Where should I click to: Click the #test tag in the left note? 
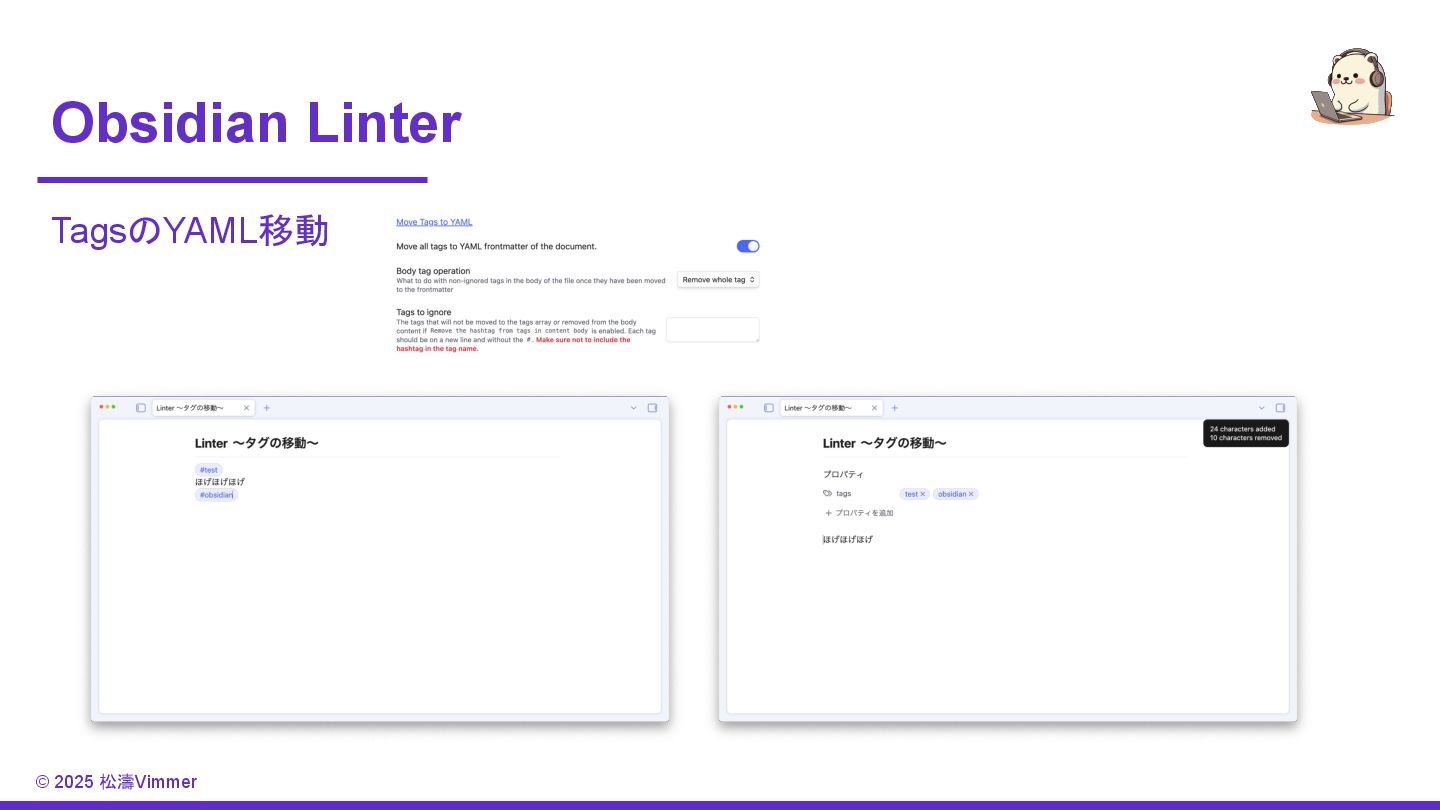[209, 470]
